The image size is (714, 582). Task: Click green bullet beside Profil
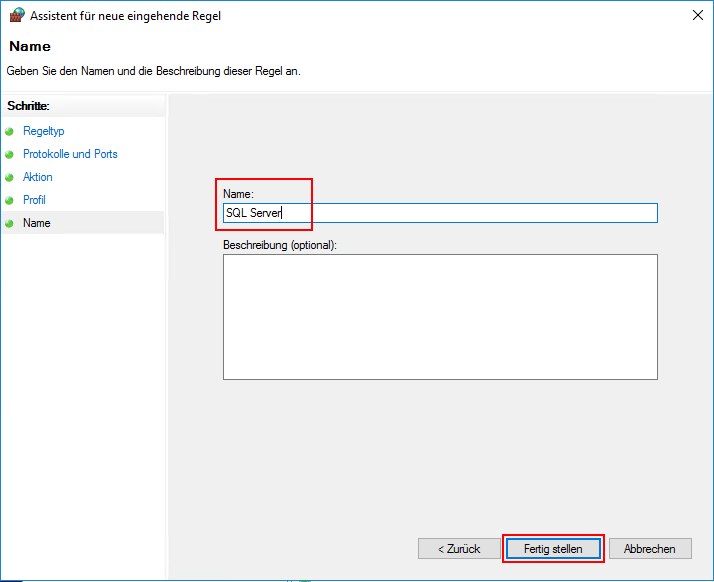coord(9,200)
